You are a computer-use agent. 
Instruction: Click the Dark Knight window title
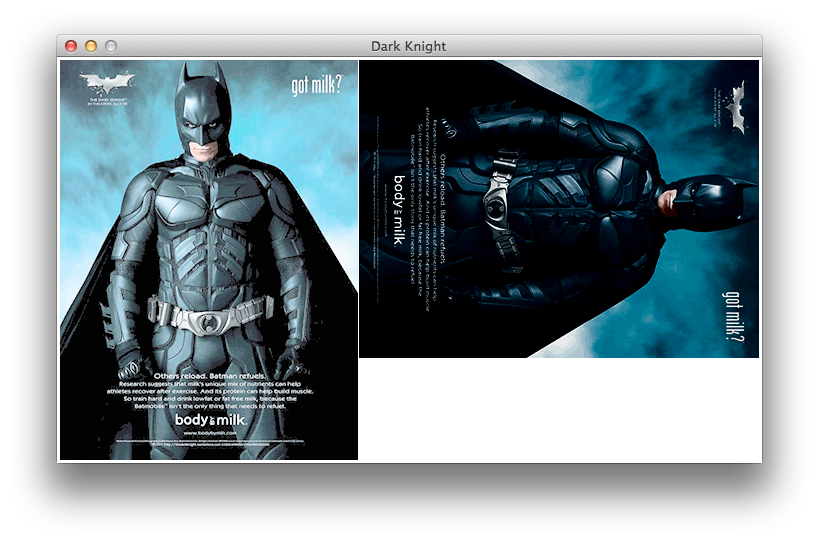(408, 46)
